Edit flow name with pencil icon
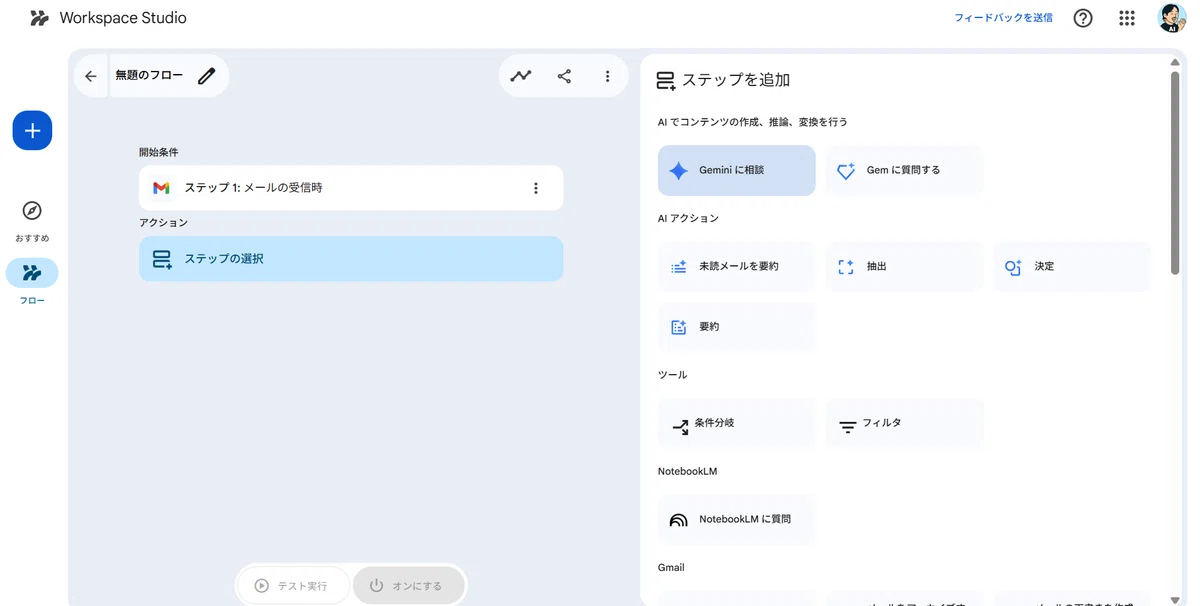1200x606 pixels. coord(207,76)
